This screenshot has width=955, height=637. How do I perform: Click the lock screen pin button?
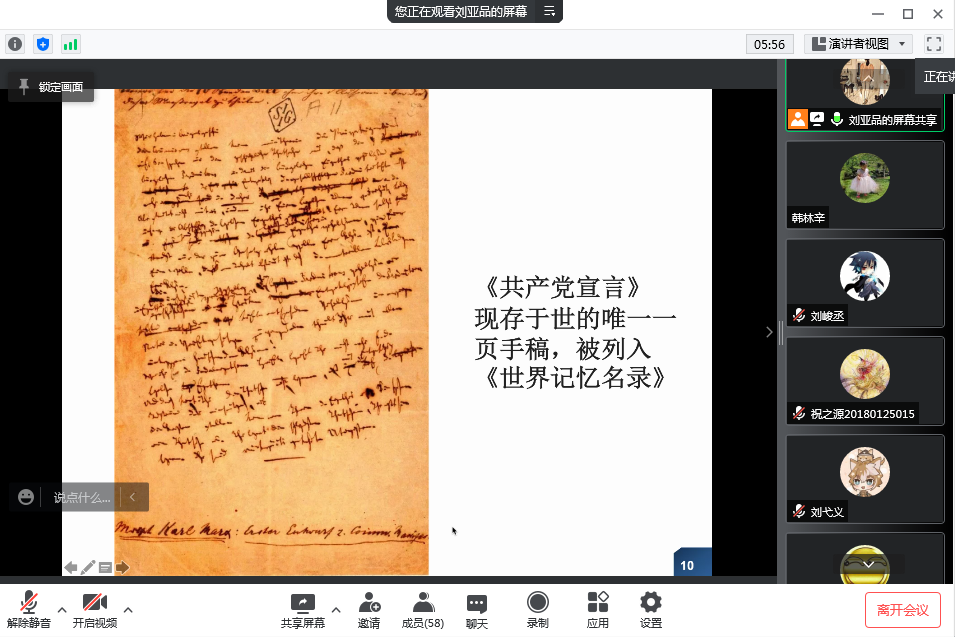pyautogui.click(x=52, y=87)
